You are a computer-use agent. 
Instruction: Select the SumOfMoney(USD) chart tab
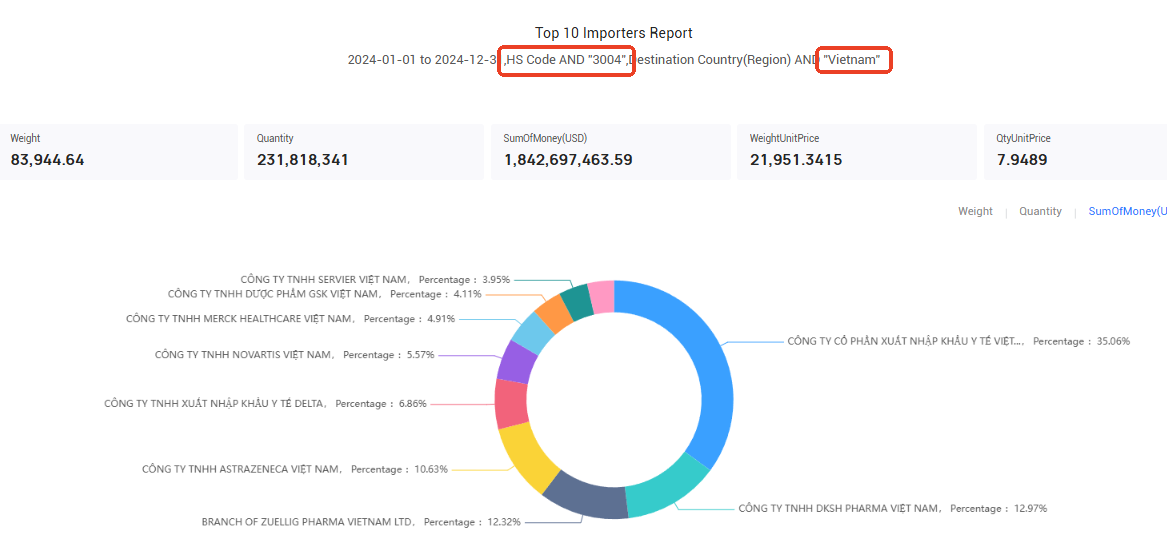coord(1128,211)
